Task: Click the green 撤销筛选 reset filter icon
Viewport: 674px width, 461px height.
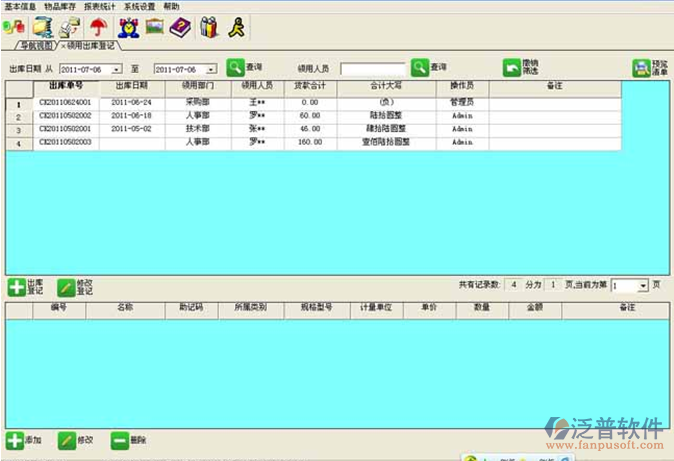Action: tap(511, 68)
